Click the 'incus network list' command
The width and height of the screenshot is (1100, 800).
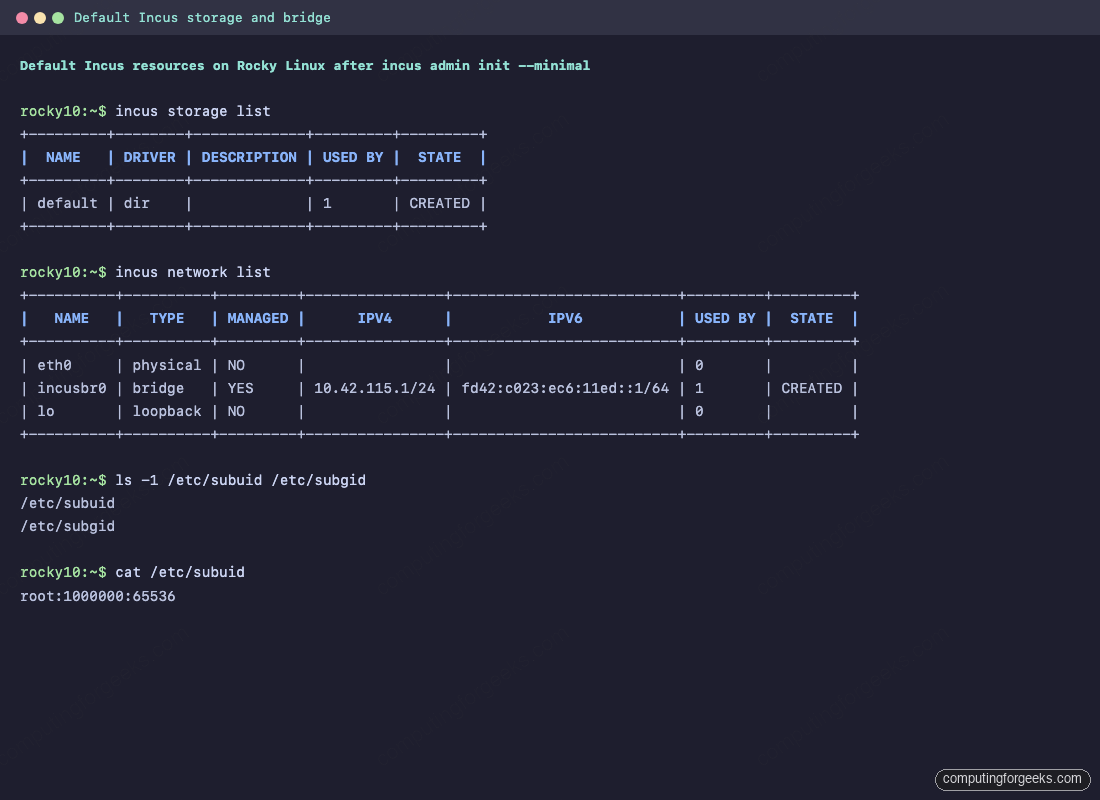coord(193,272)
